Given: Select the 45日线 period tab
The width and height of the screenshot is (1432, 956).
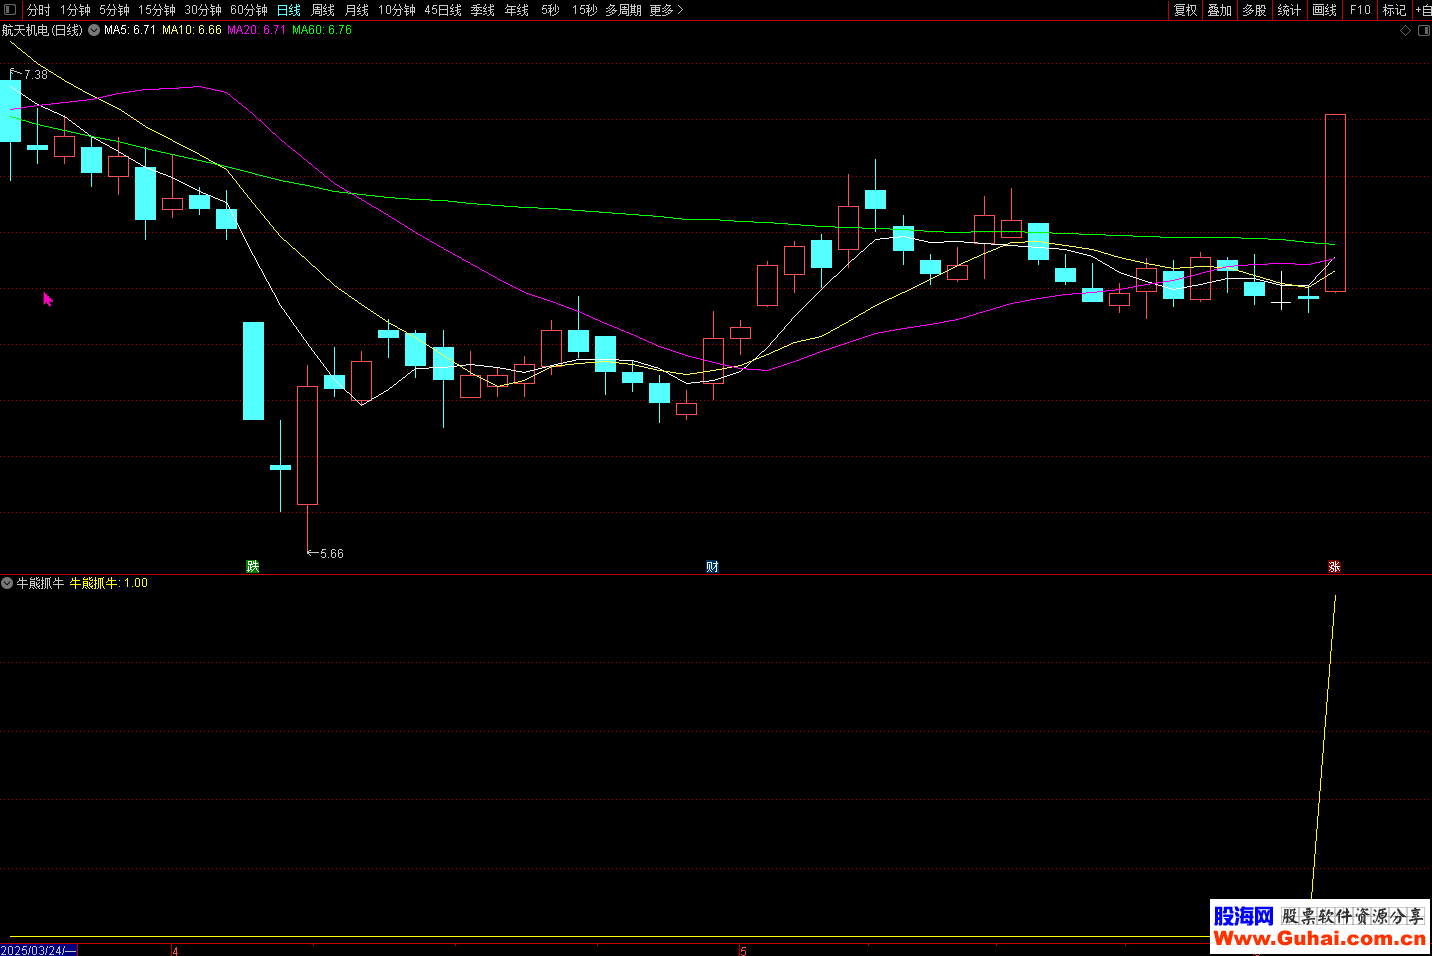Looking at the screenshot, I should pos(443,10).
